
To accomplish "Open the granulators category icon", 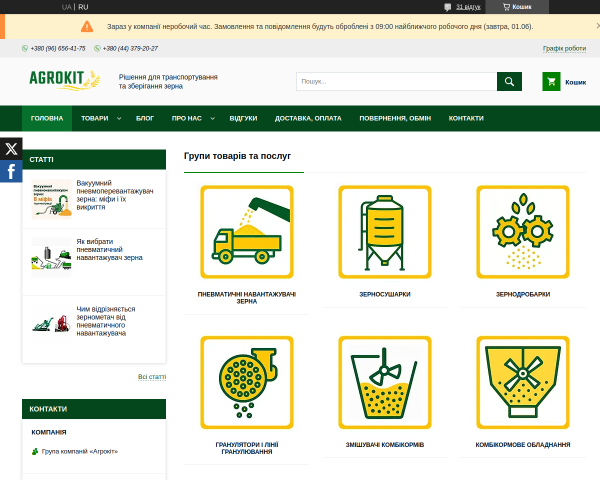I will (x=247, y=382).
